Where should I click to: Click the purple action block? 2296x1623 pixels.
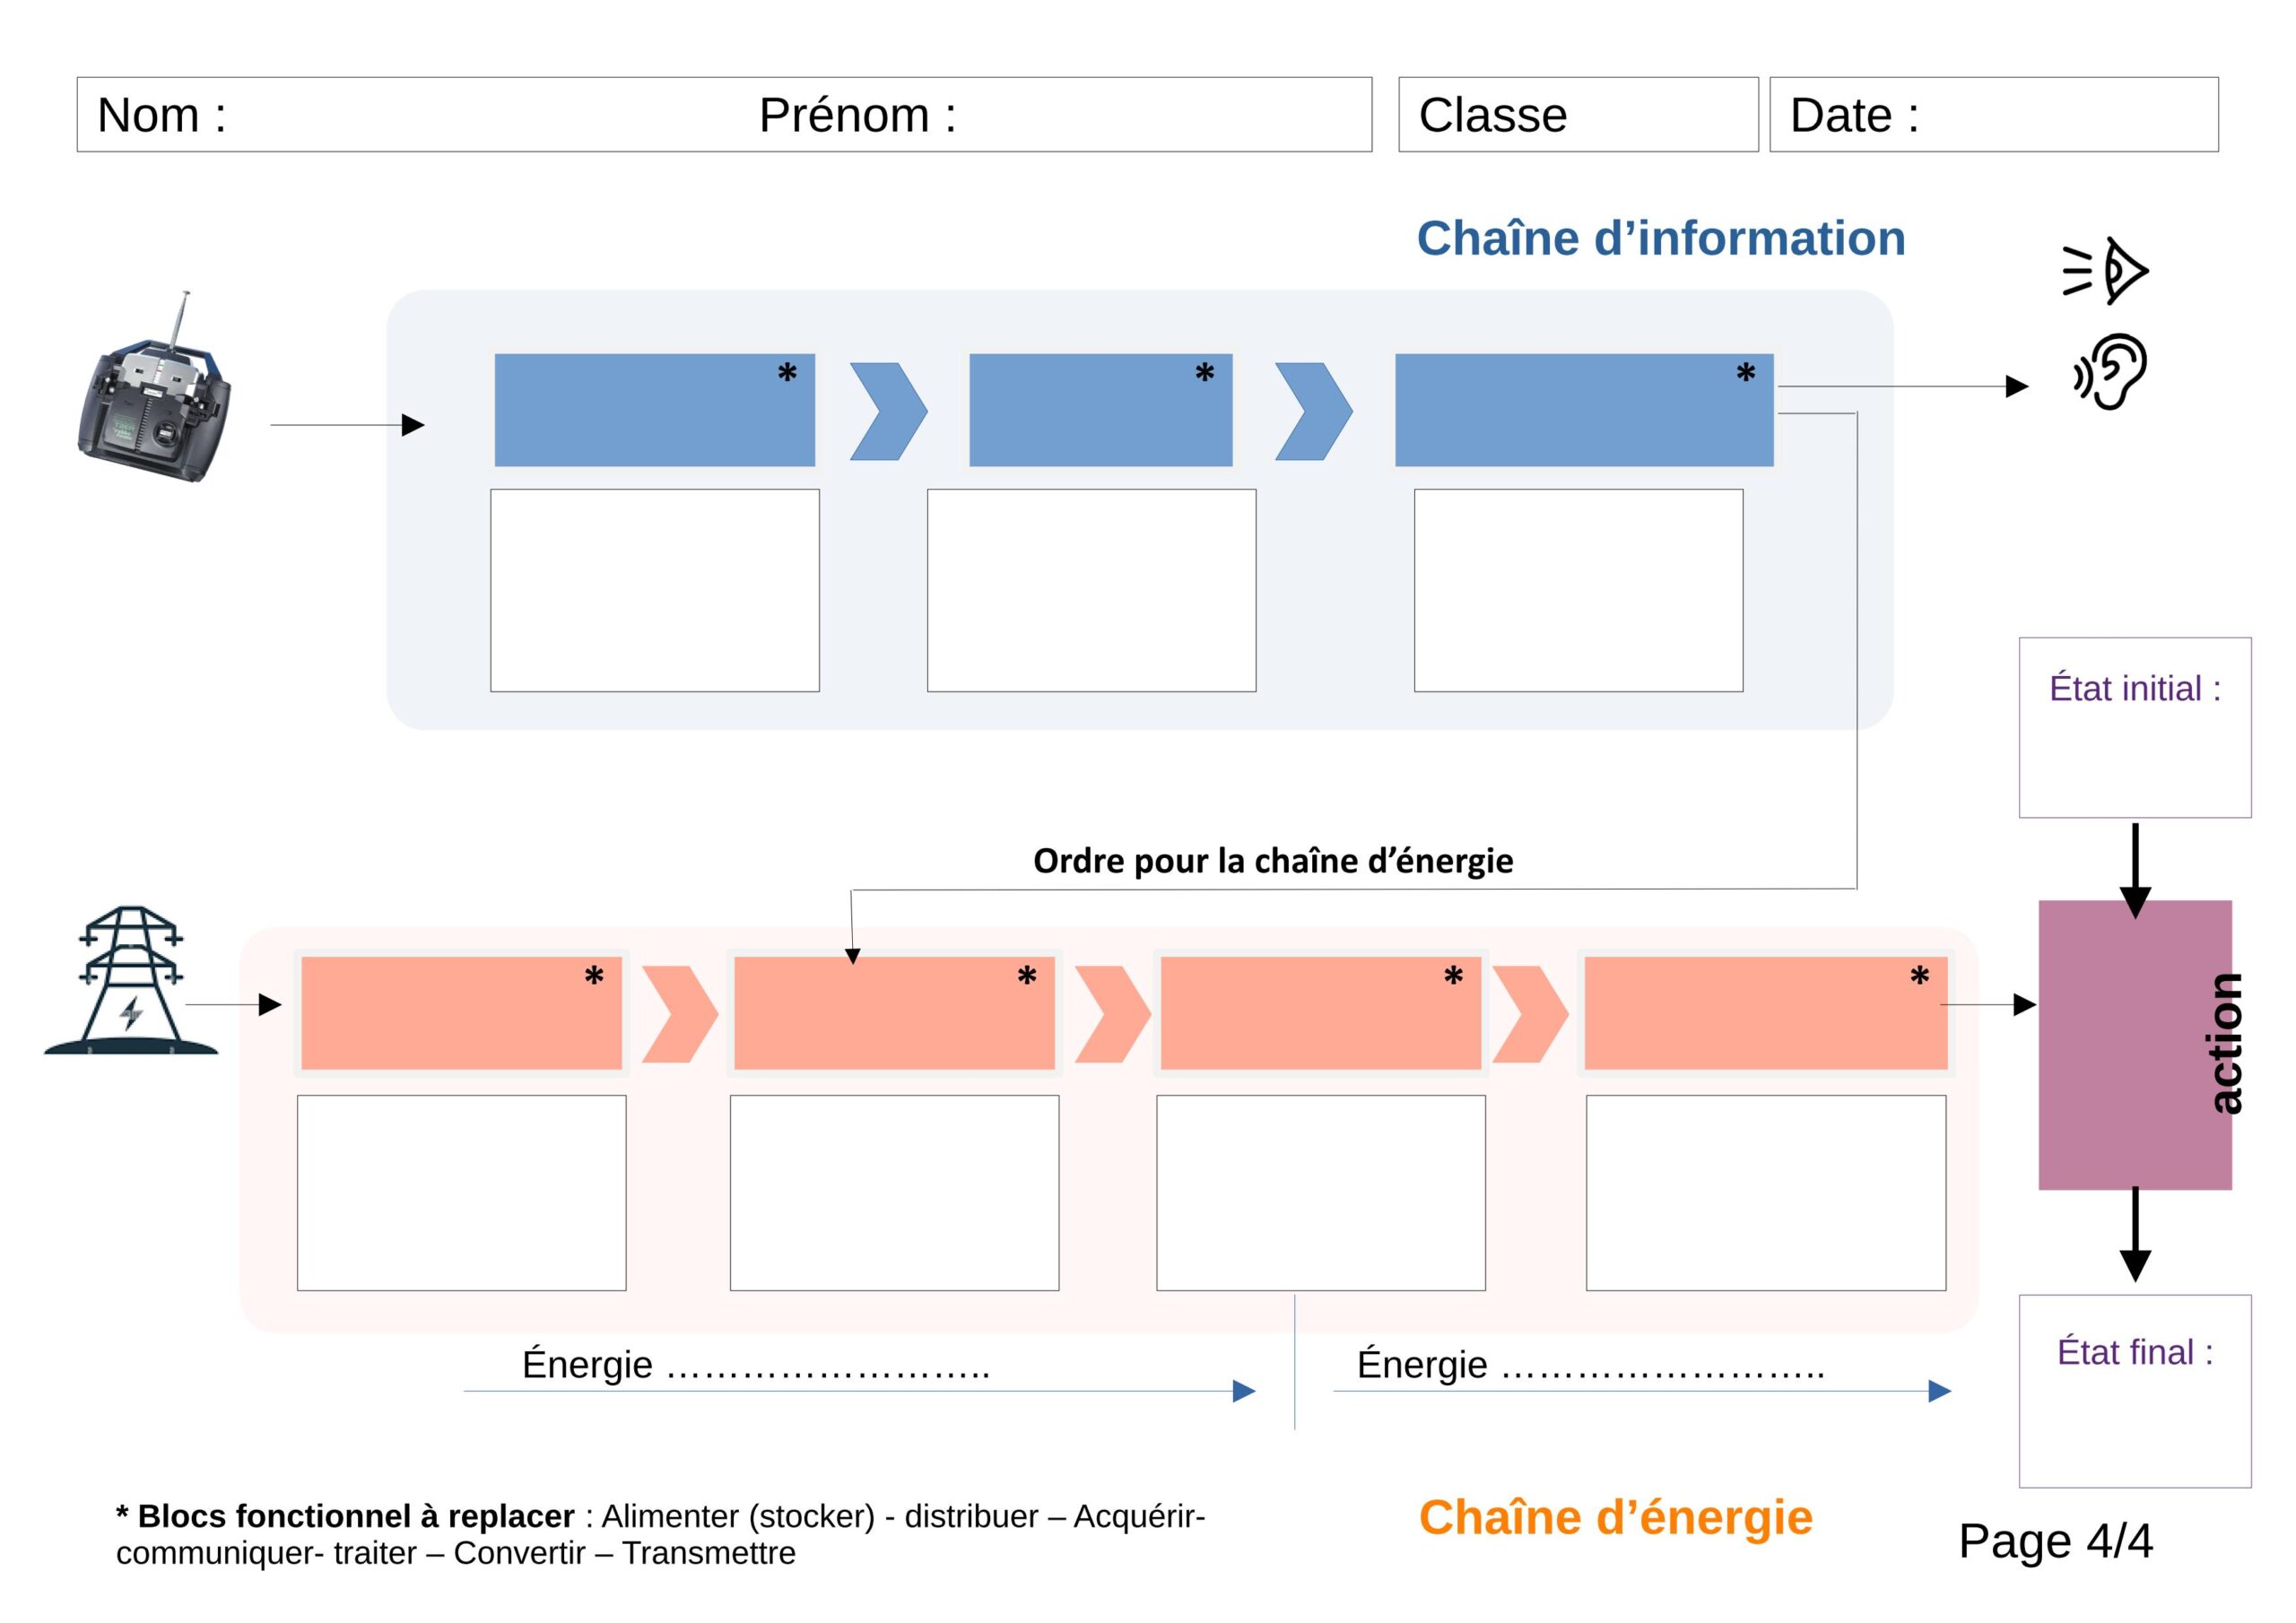point(2134,1045)
